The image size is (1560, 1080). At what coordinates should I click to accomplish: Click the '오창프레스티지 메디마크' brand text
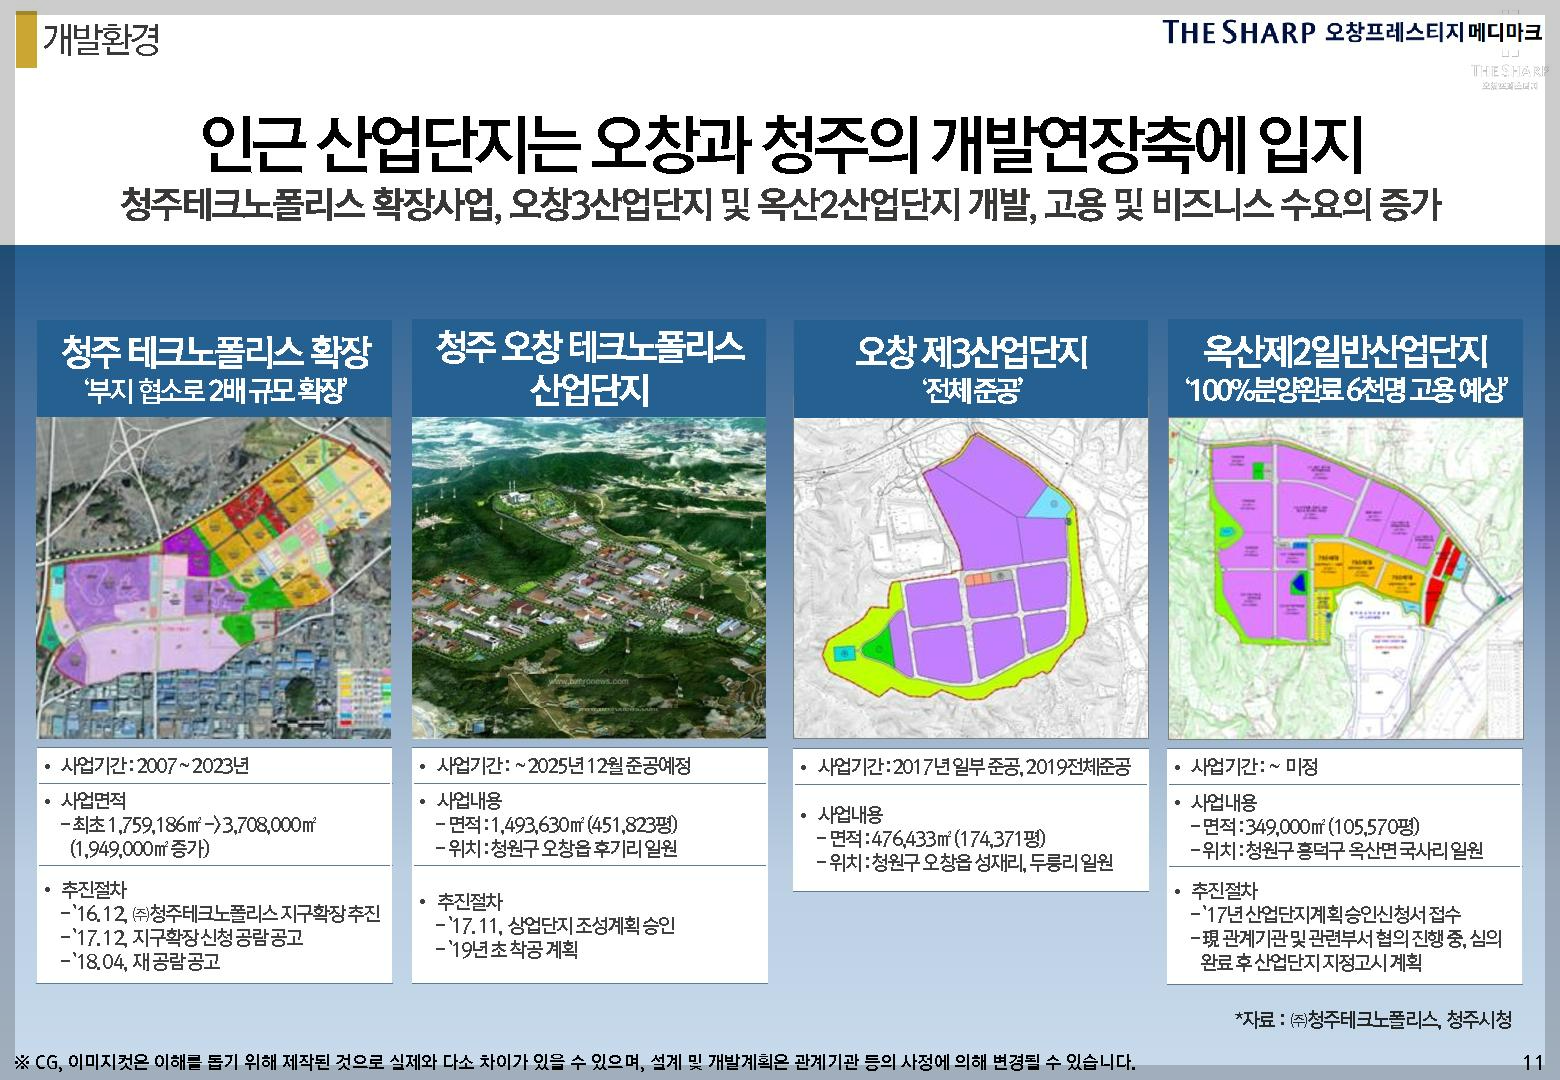pos(1433,32)
